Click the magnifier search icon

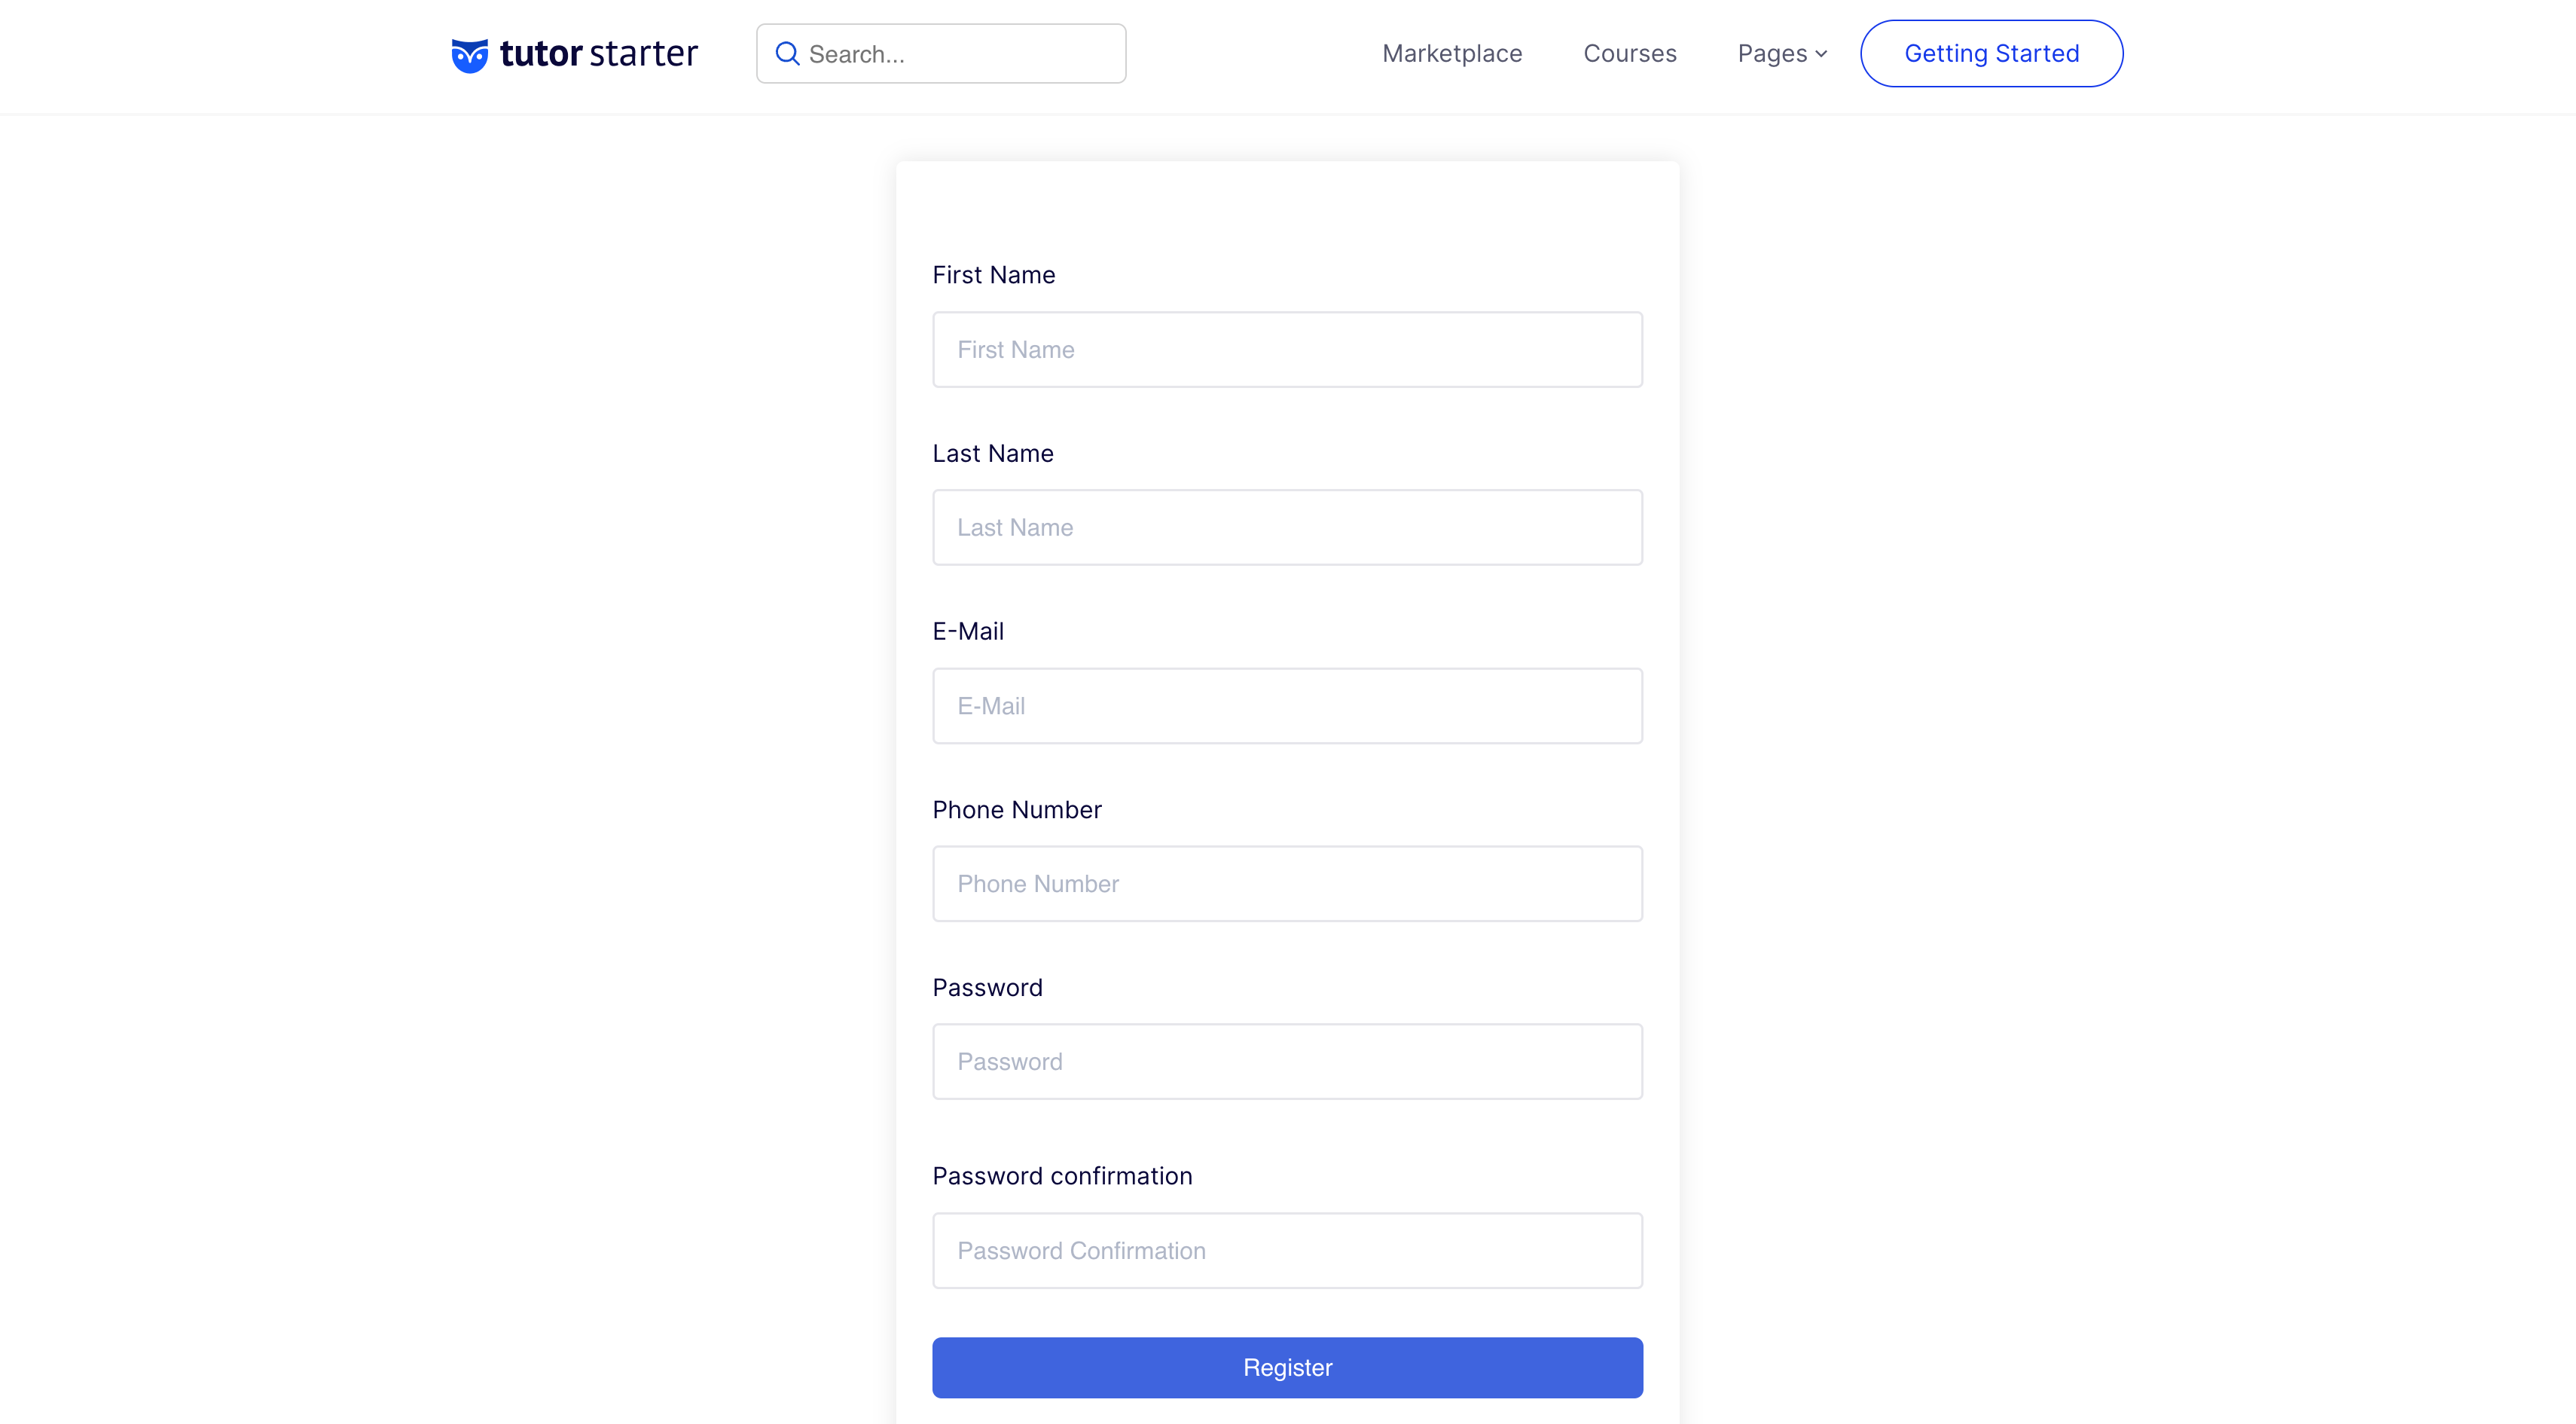pyautogui.click(x=788, y=54)
